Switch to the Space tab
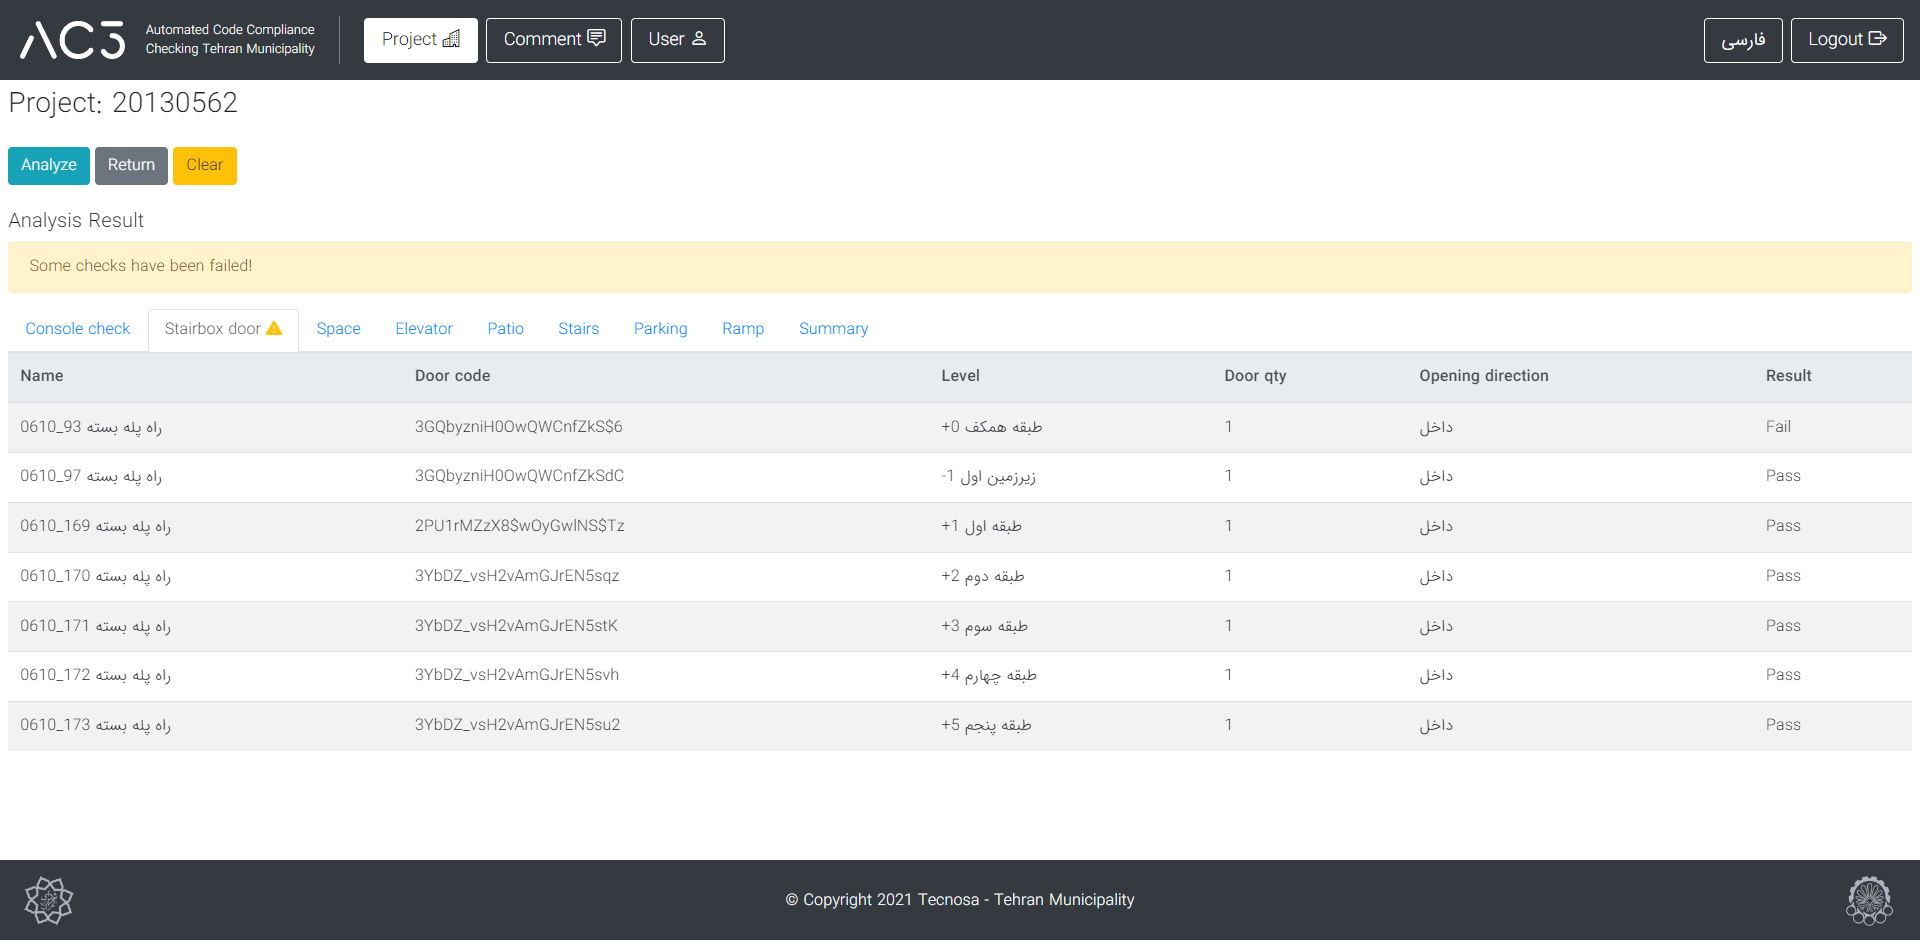 point(338,329)
